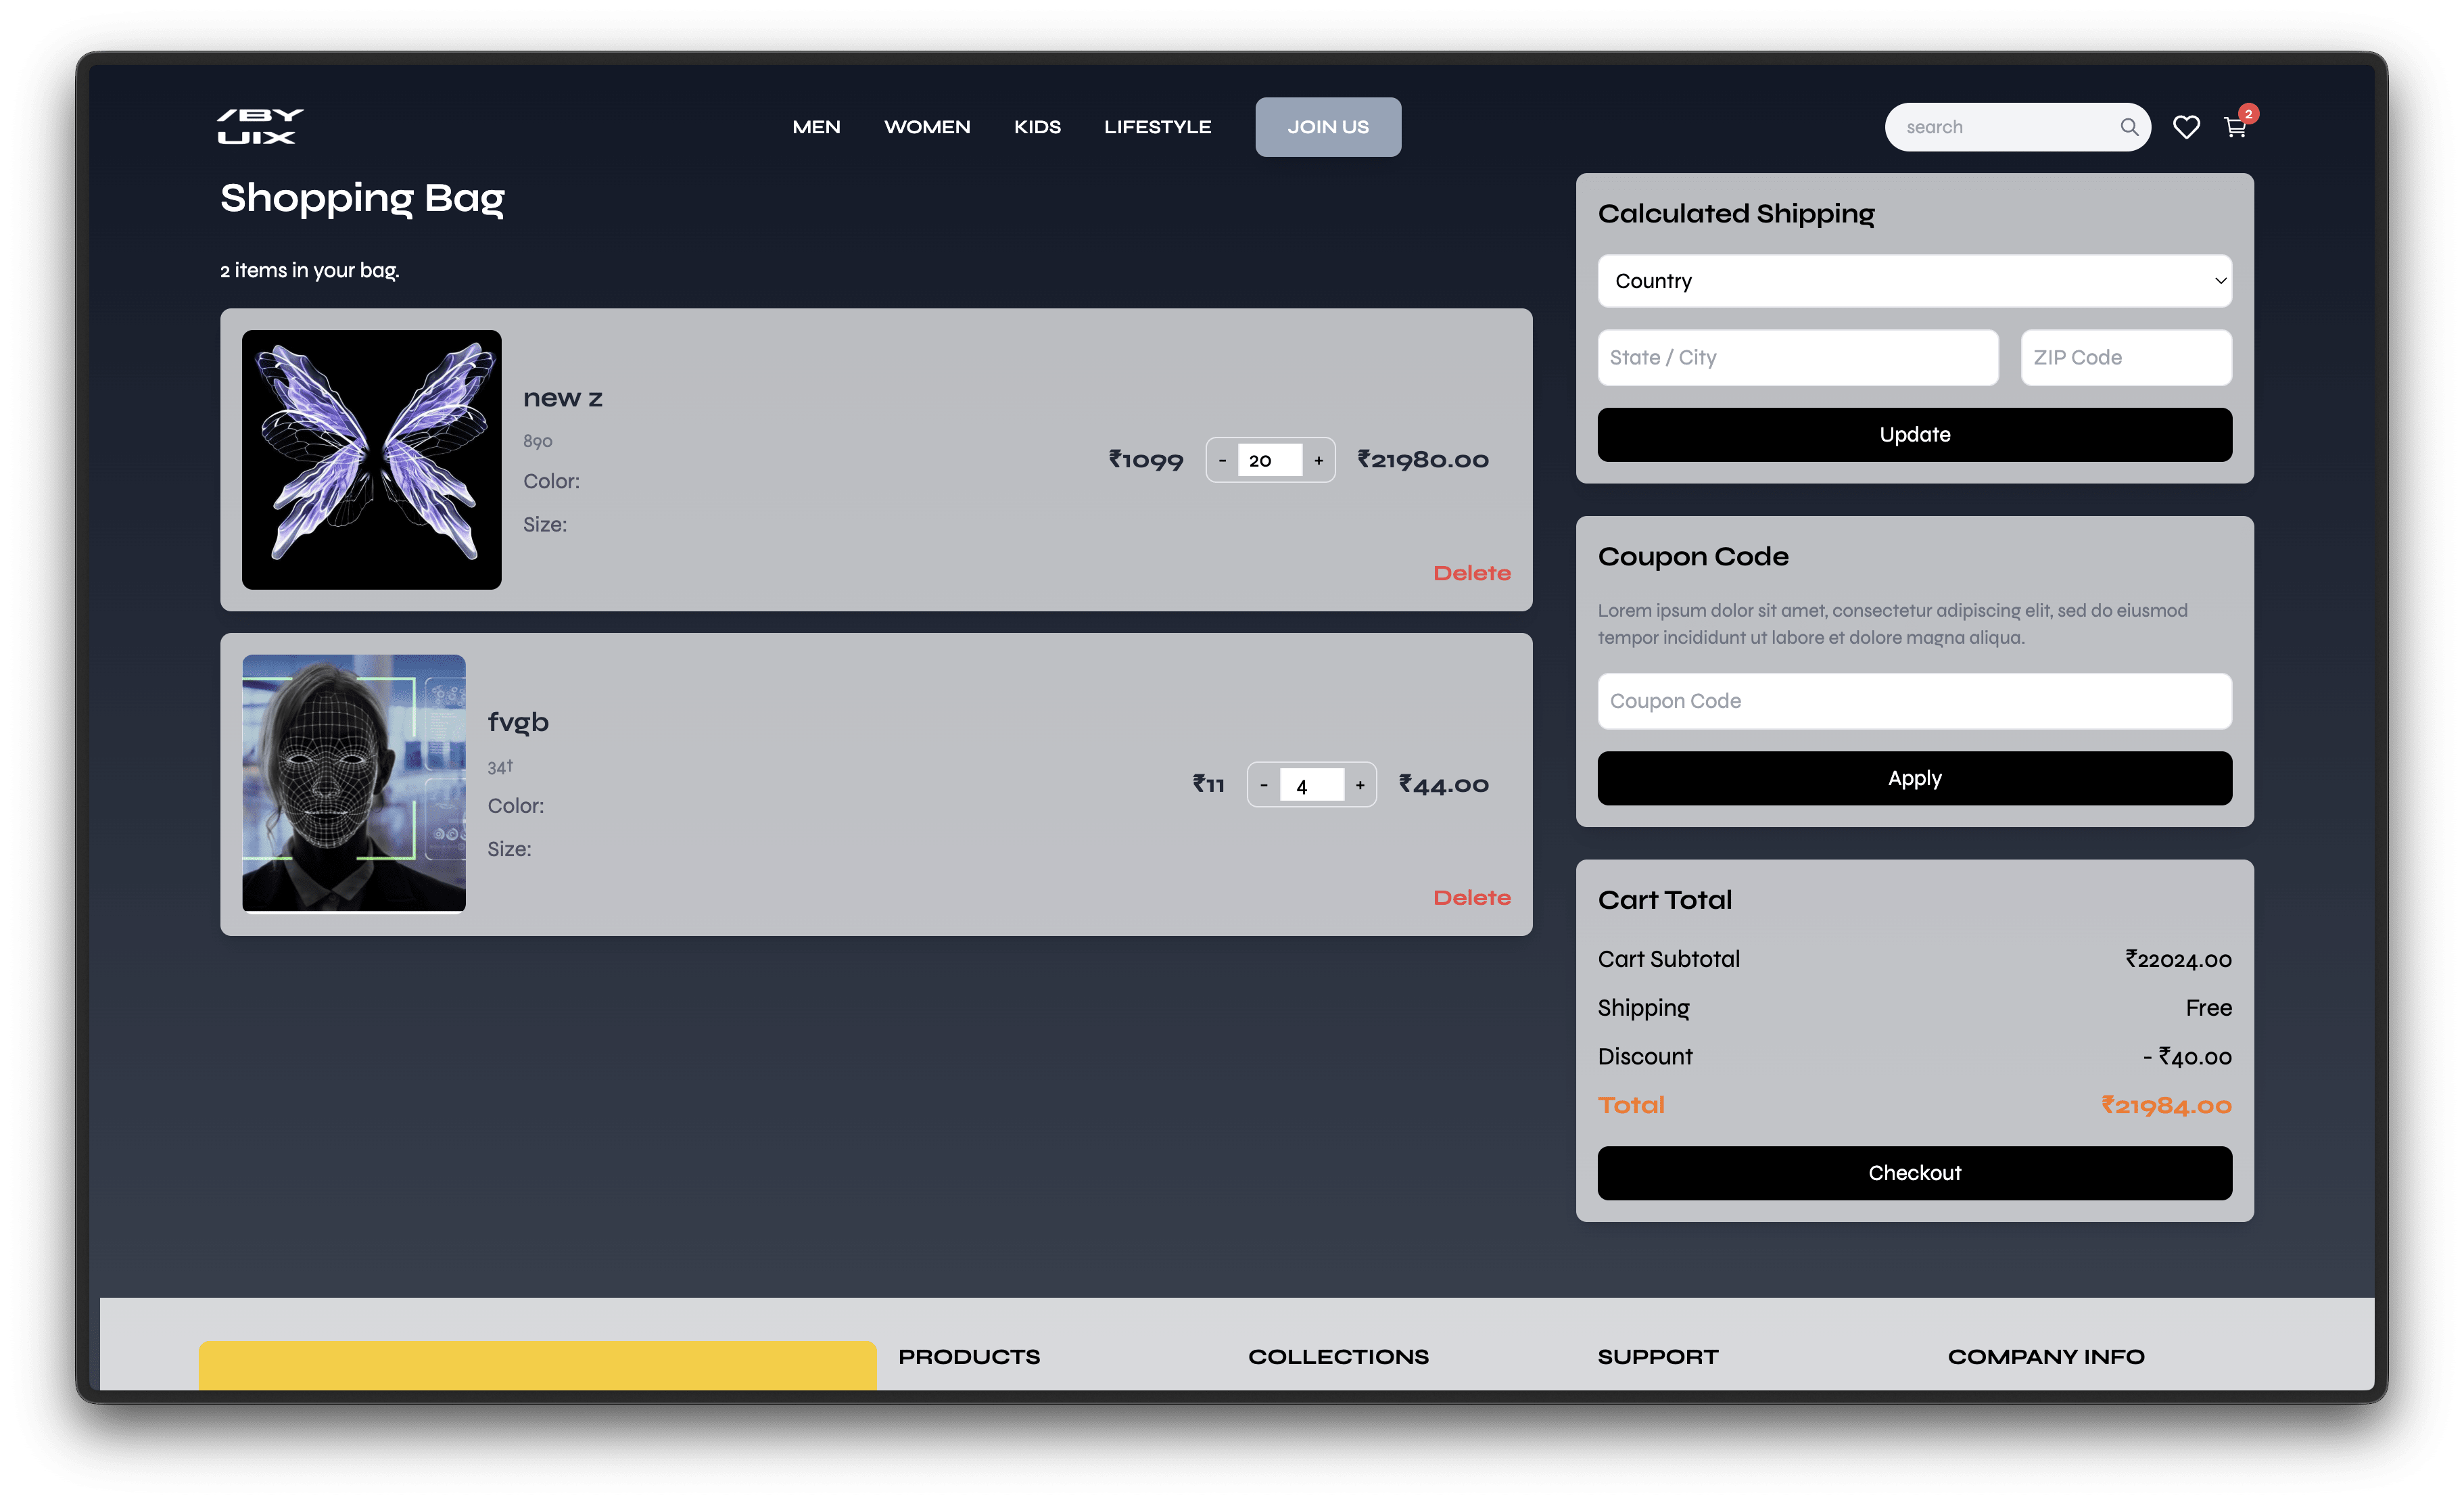Open the MEN menu
The image size is (2464, 1504).
point(816,127)
